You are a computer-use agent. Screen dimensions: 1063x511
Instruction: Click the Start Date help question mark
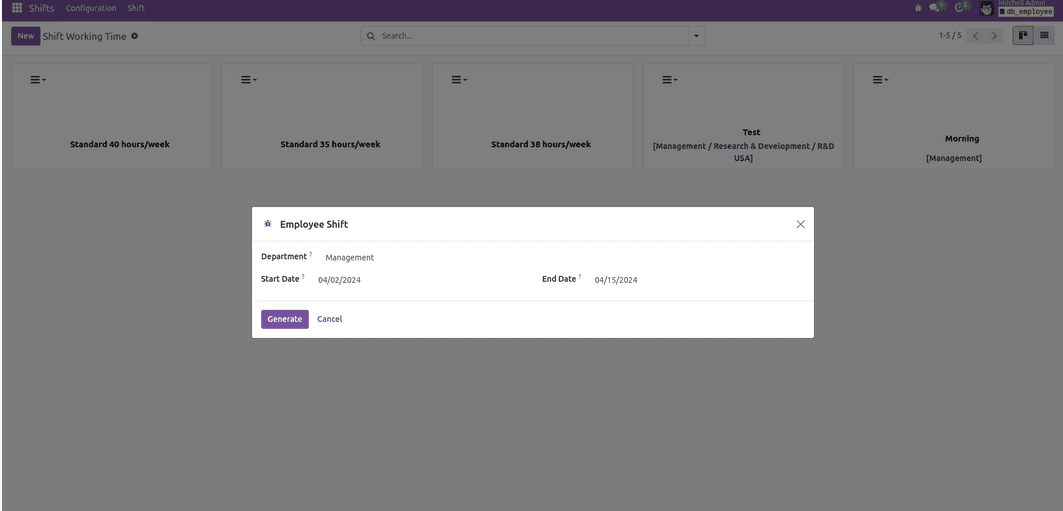[x=303, y=277]
